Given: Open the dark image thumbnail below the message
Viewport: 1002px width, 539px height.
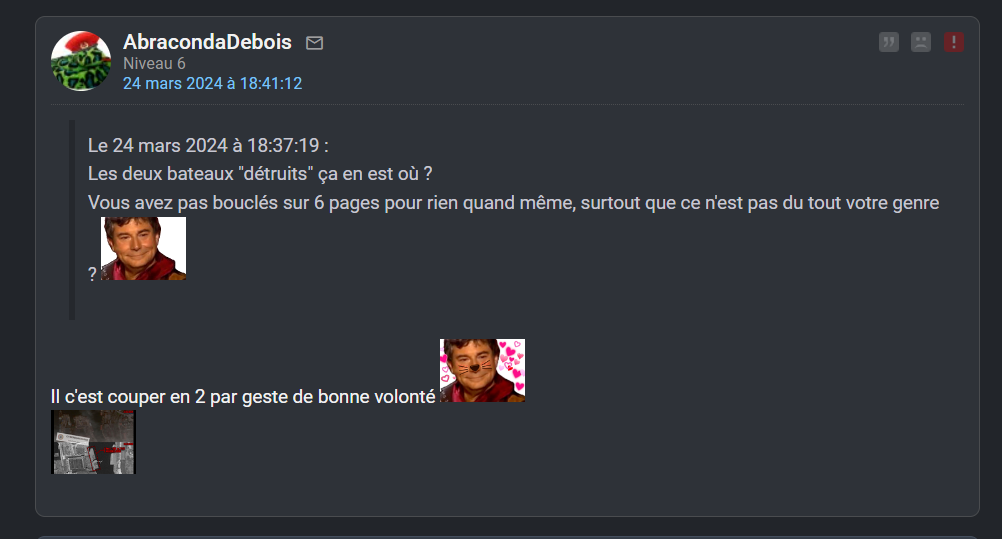Looking at the screenshot, I should (x=93, y=442).
